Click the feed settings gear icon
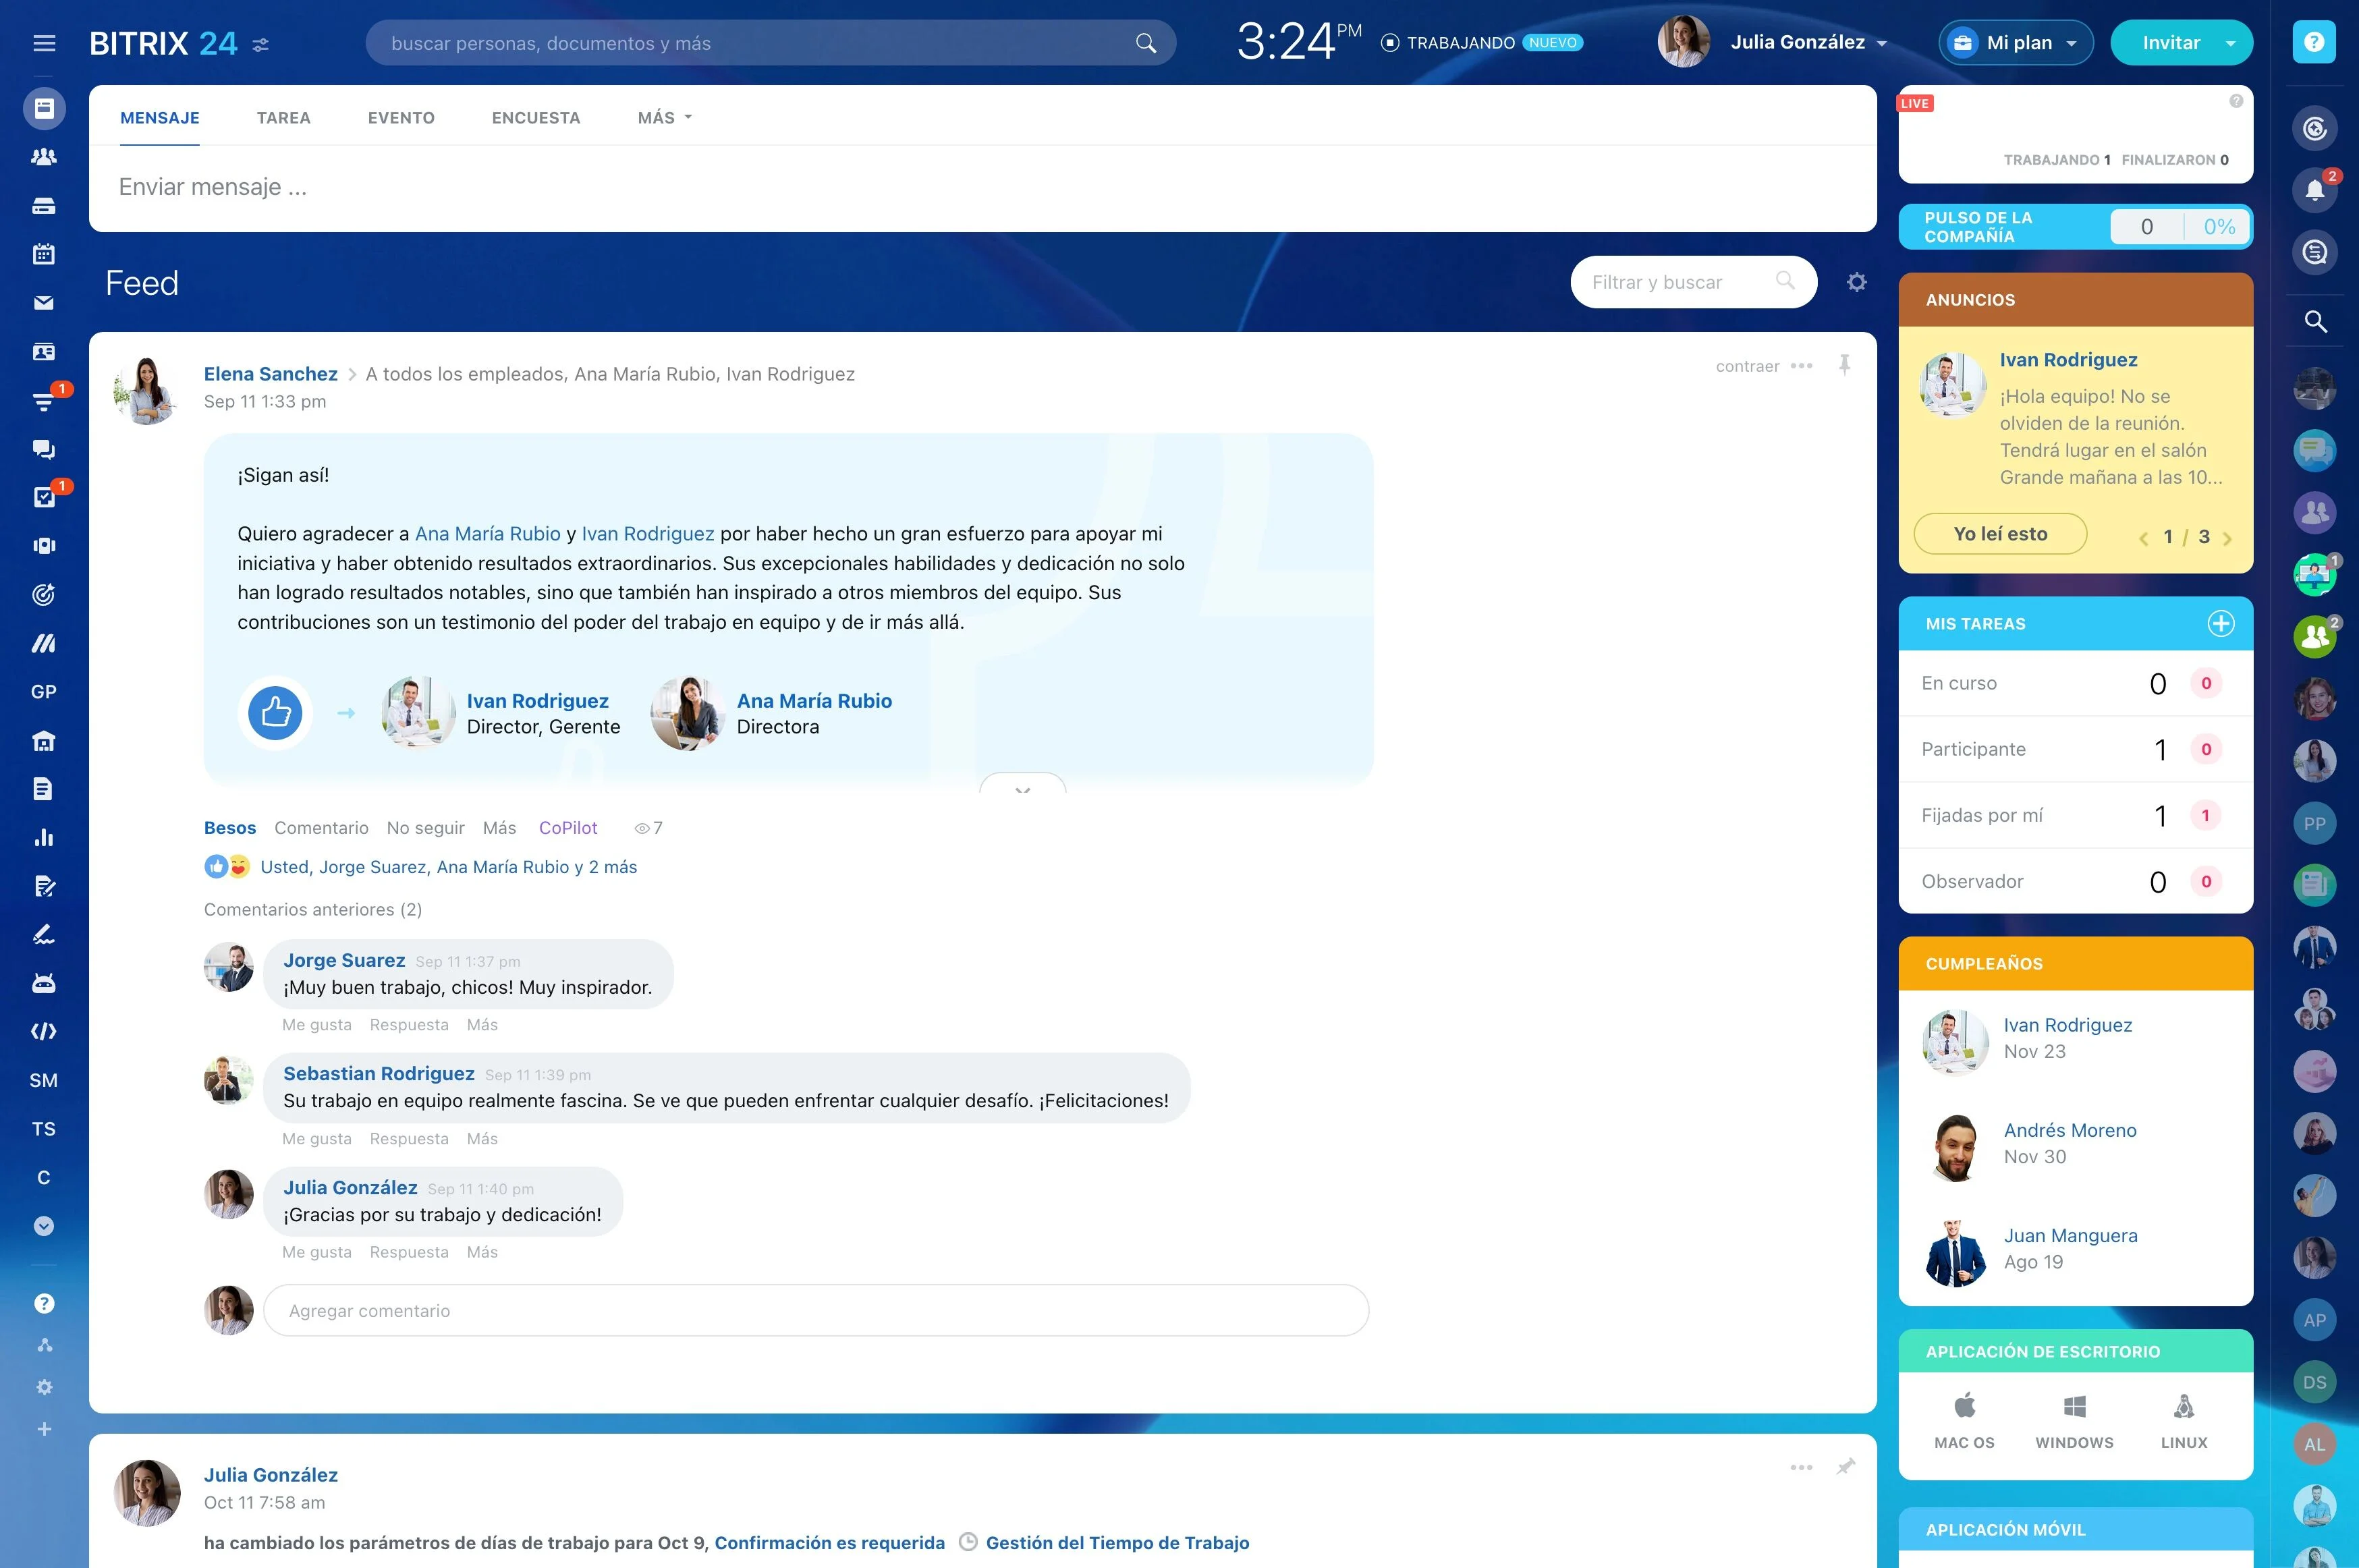Image resolution: width=2359 pixels, height=1568 pixels. (x=1857, y=282)
